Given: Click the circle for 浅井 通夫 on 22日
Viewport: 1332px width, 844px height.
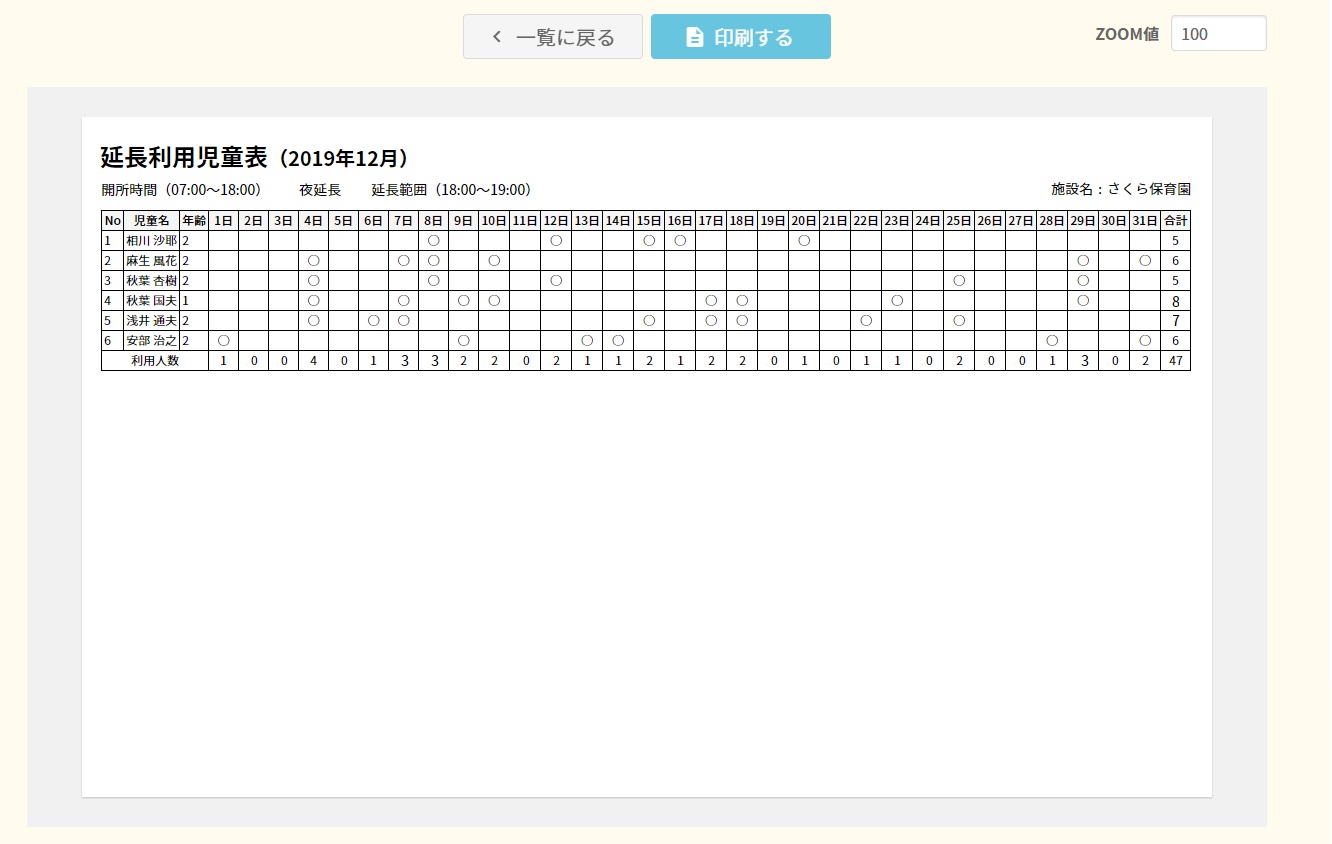Looking at the screenshot, I should [x=866, y=321].
